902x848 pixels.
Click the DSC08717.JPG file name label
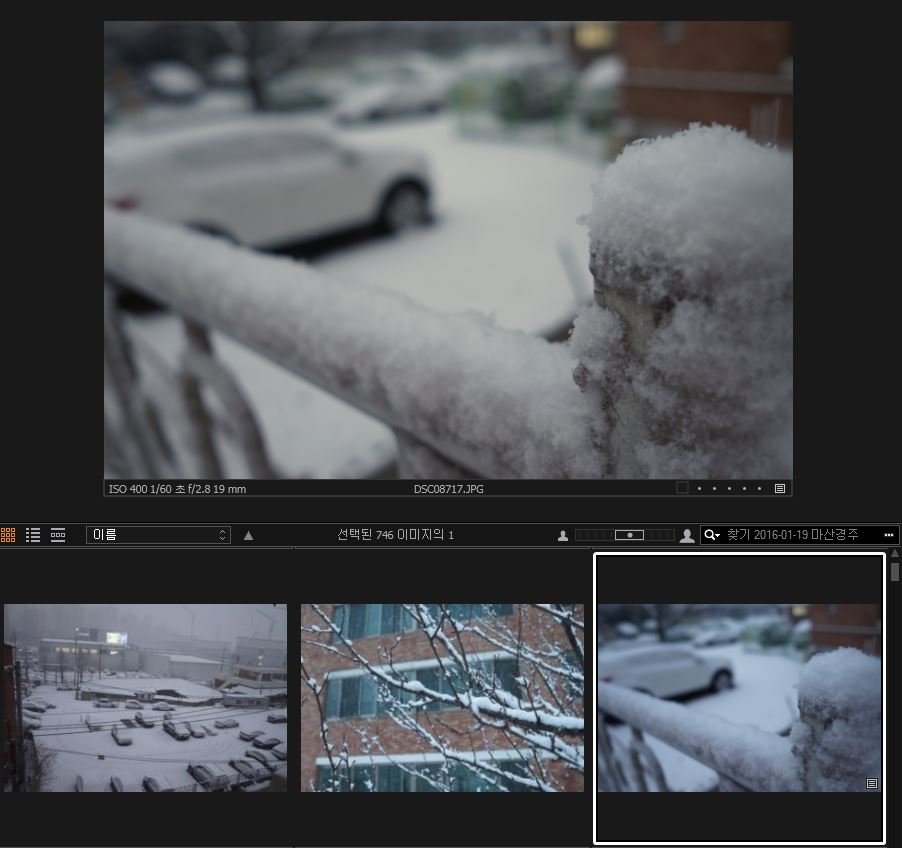coord(449,489)
